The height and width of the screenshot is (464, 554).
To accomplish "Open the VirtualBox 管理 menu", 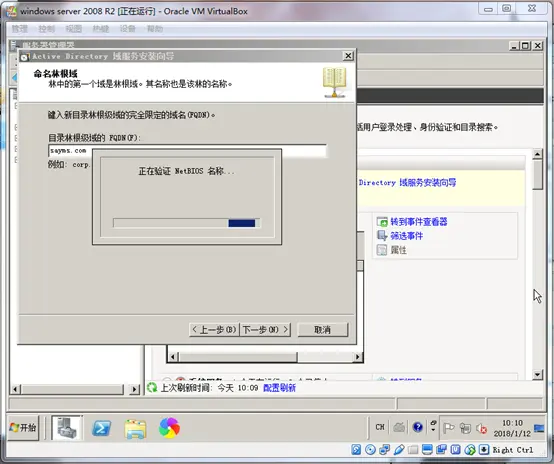I will (x=19, y=29).
